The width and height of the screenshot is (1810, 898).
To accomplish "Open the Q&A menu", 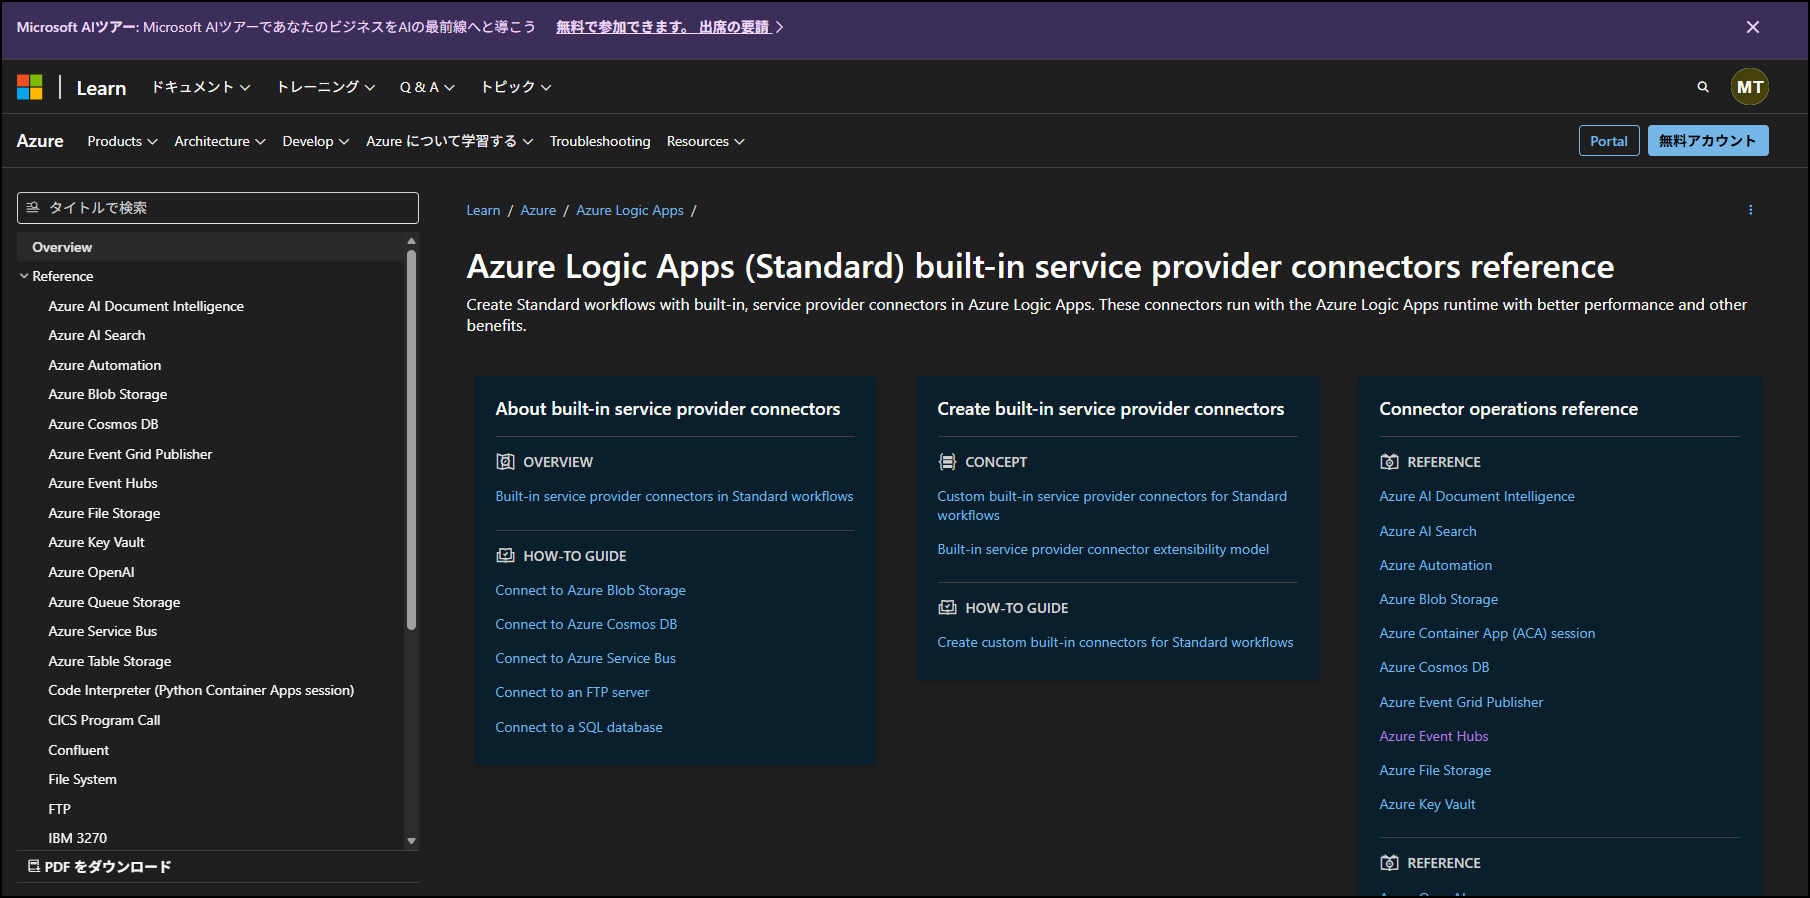I will (427, 87).
